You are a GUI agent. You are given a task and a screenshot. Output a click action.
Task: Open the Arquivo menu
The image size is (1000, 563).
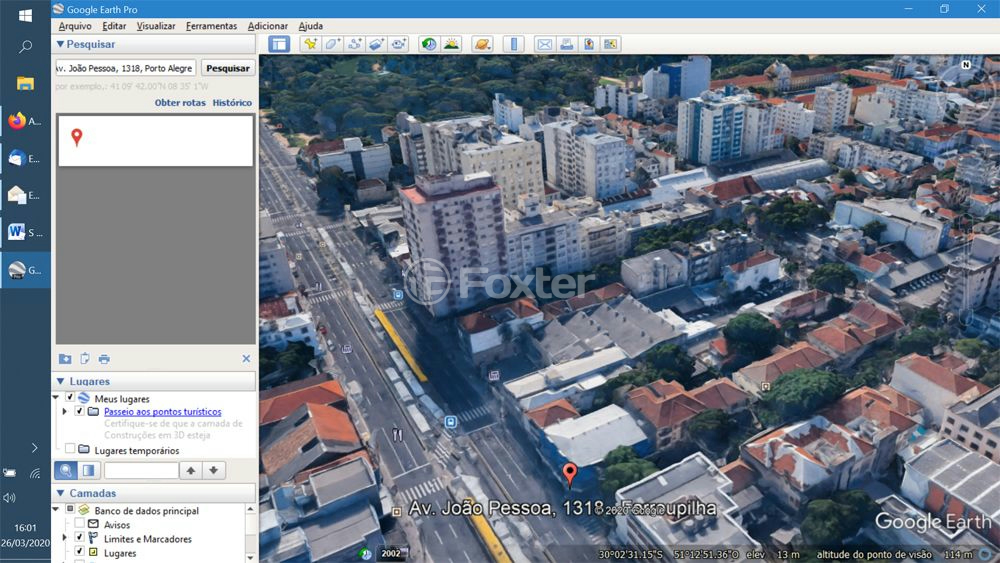[x=75, y=26]
